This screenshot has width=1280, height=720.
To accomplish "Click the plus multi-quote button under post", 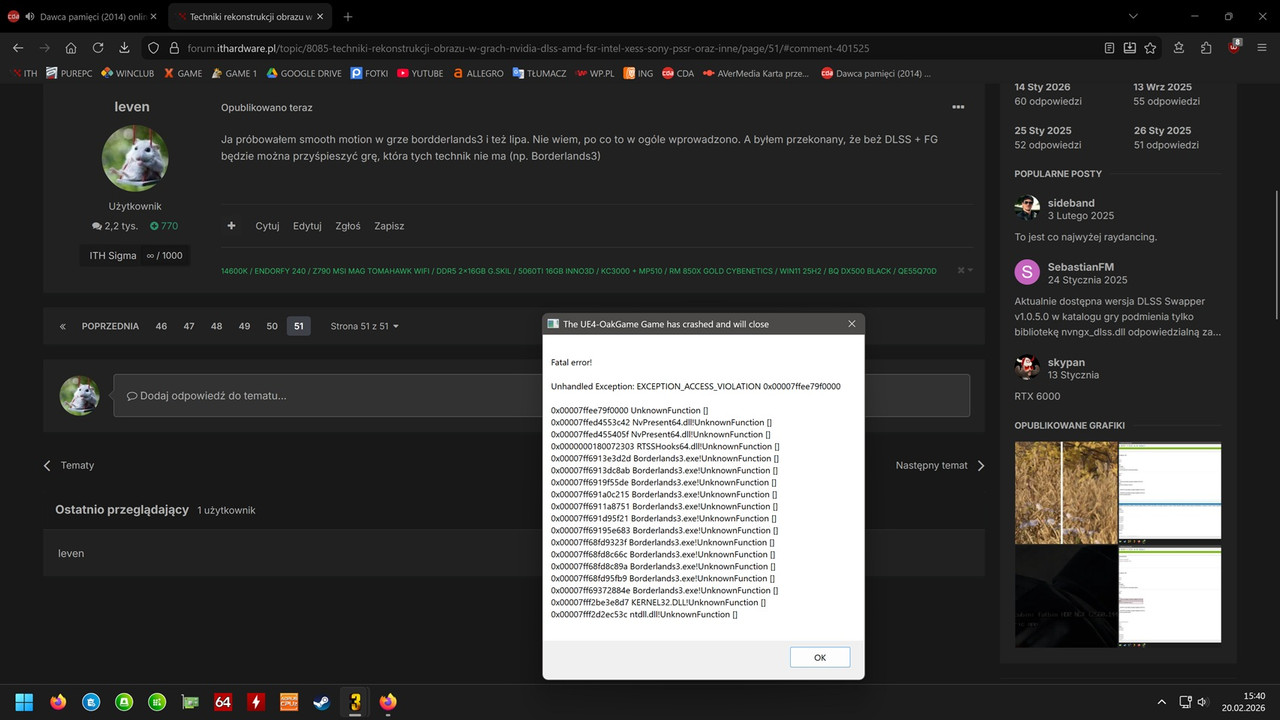I will (231, 226).
